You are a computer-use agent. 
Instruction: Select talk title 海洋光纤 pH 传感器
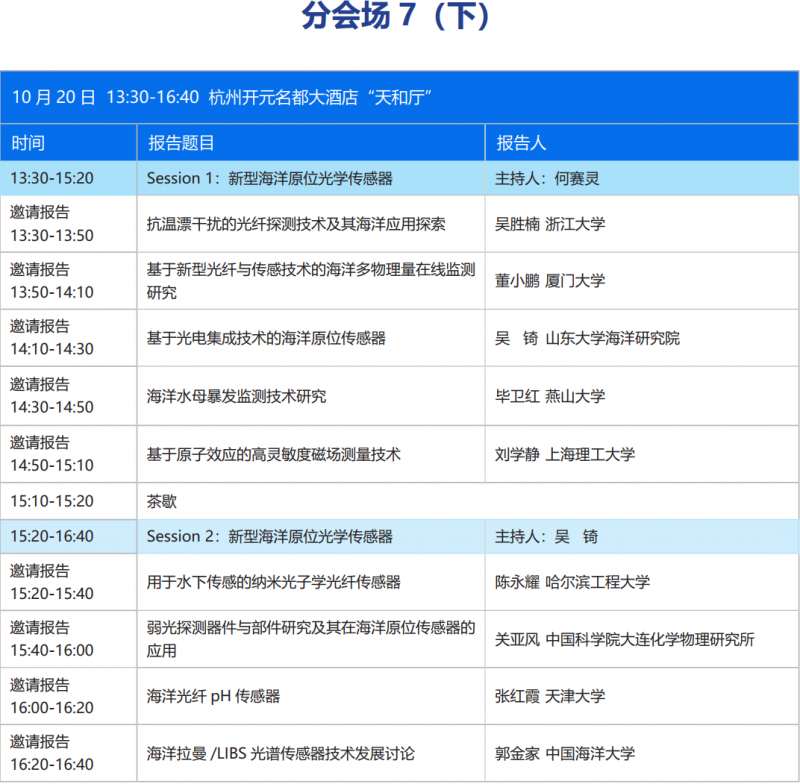click(x=213, y=696)
